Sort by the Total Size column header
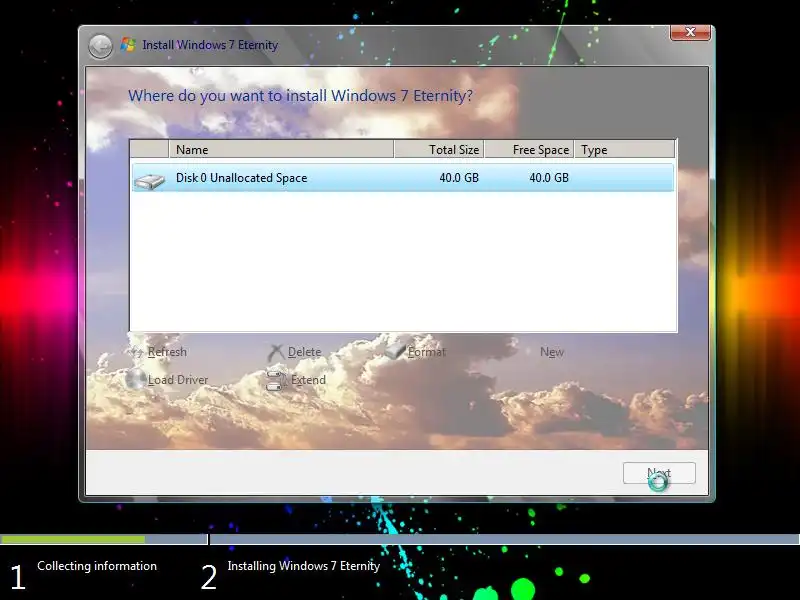Image resolution: width=800 pixels, height=600 pixels. click(439, 149)
